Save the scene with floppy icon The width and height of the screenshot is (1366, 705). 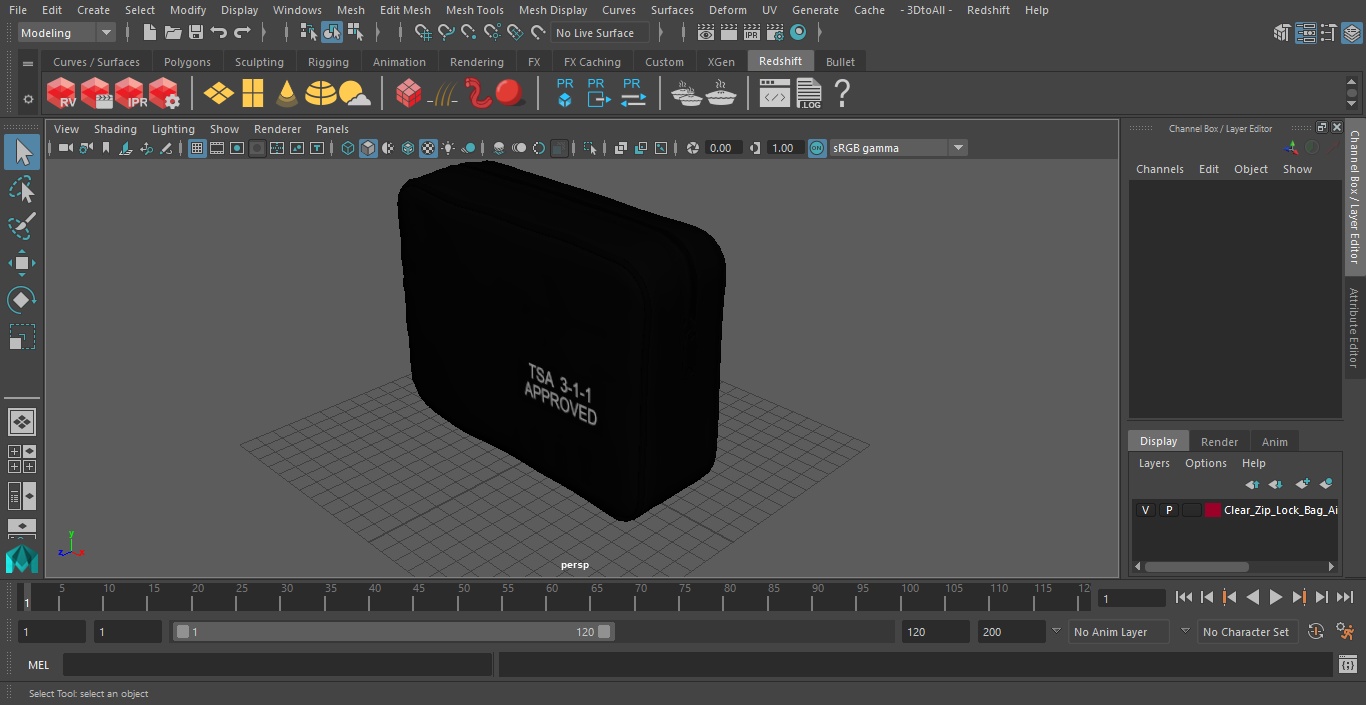[x=196, y=33]
